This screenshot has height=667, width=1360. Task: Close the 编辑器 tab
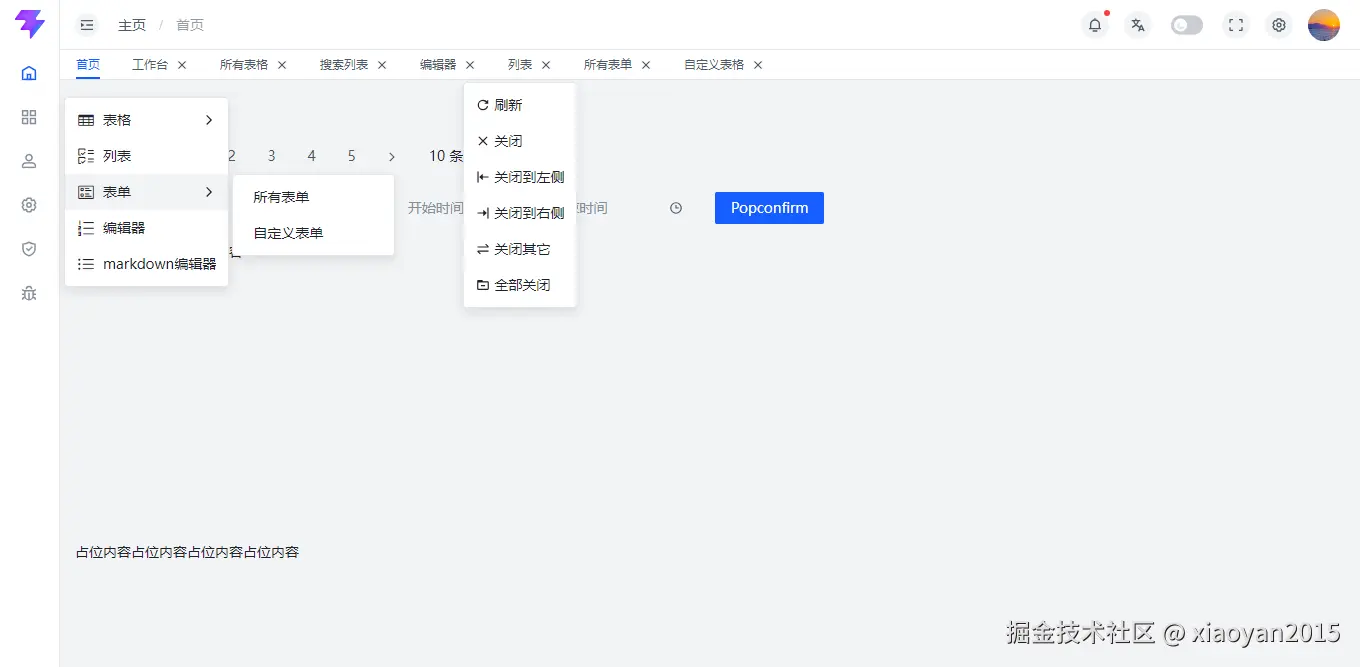(470, 65)
